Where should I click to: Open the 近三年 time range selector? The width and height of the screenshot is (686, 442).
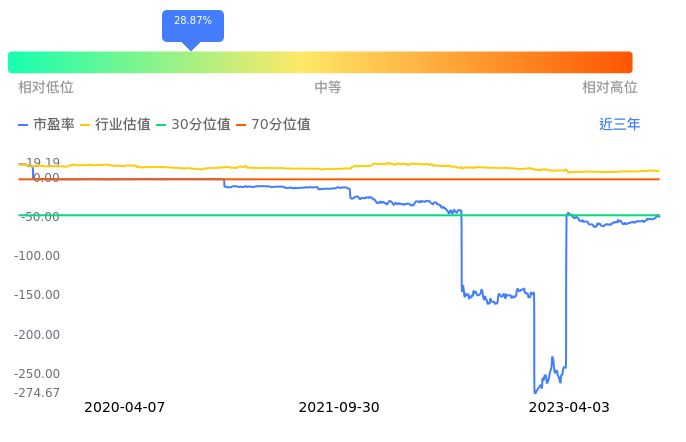coord(619,125)
